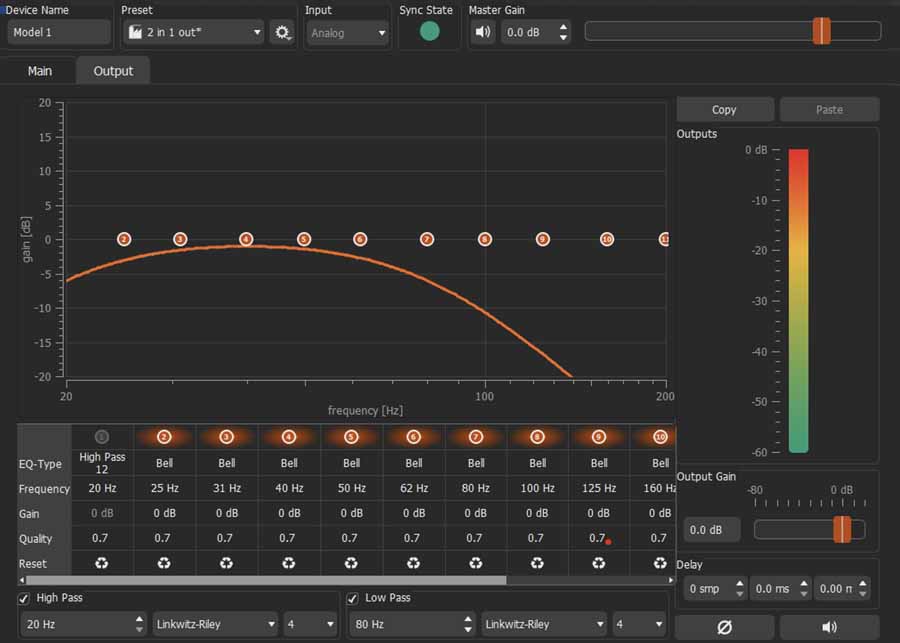Toggle band 3 enable button in table
Screen dimensions: 900x643
pos(226,437)
